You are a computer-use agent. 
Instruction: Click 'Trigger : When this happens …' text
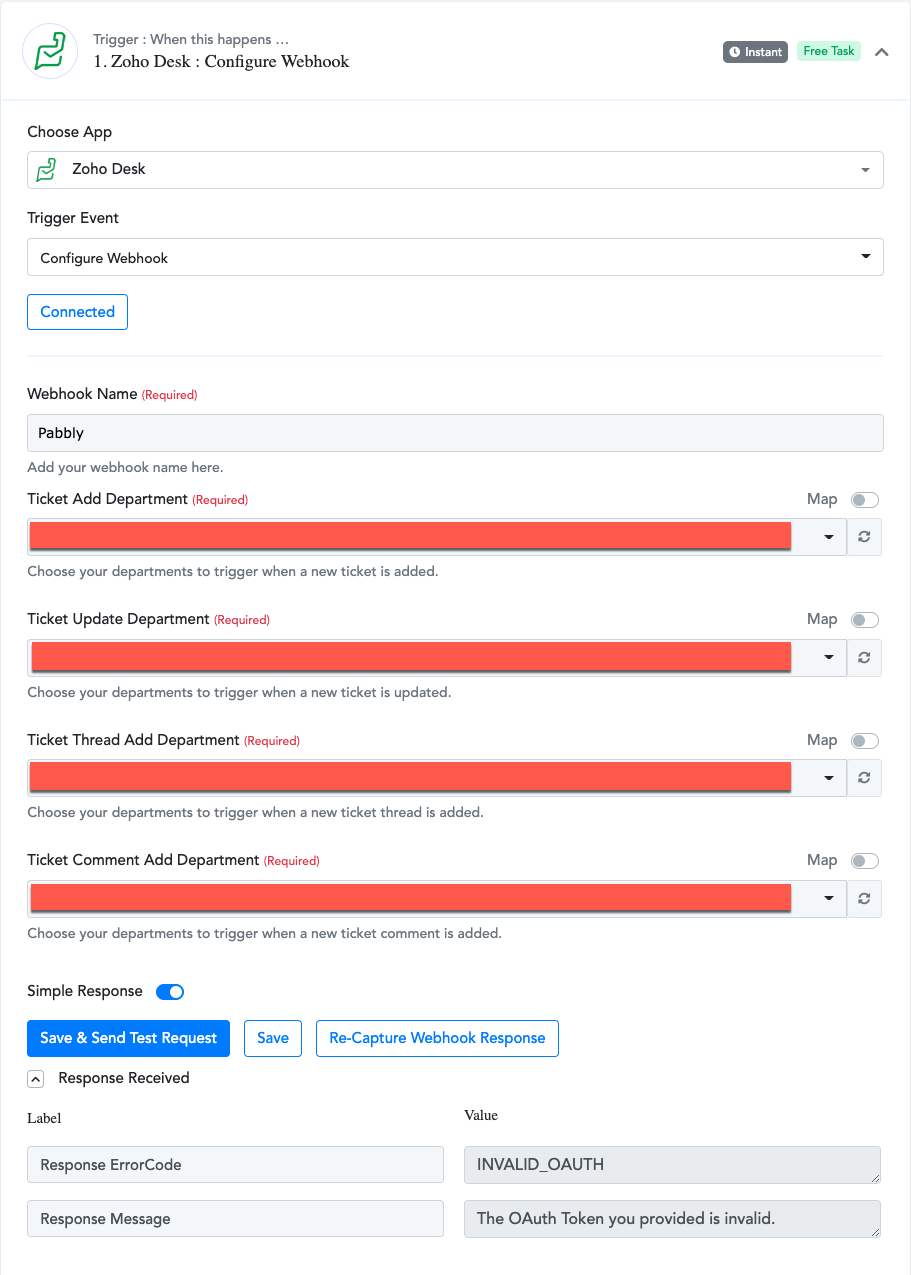point(191,39)
